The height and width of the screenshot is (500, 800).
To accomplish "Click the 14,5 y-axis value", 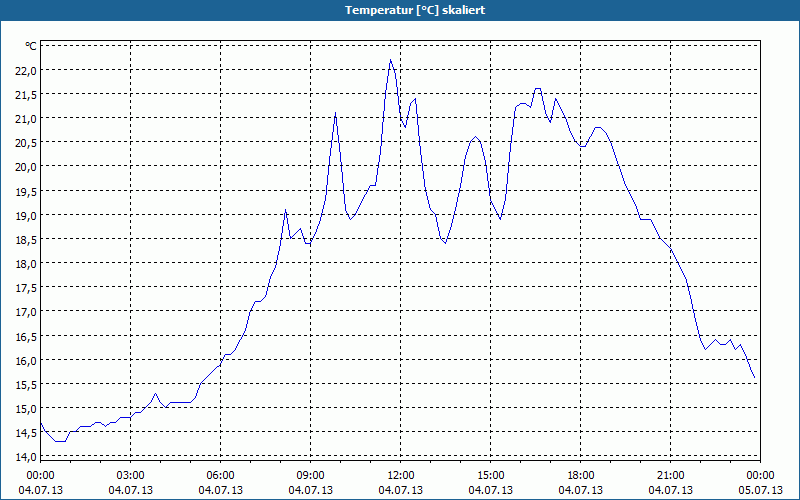I will (26, 433).
